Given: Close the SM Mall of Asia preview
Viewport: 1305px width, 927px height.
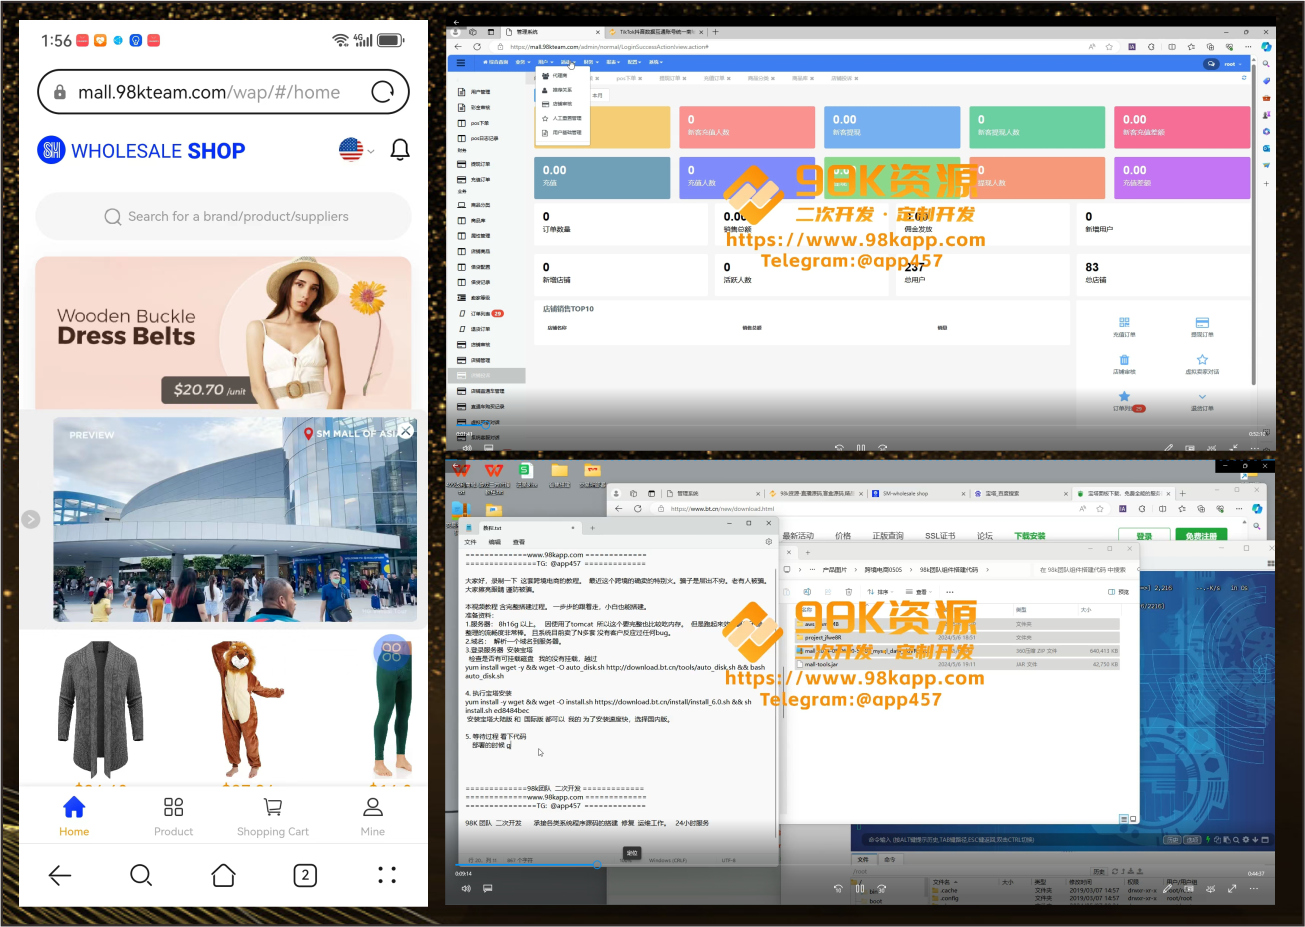Looking at the screenshot, I should coord(406,431).
